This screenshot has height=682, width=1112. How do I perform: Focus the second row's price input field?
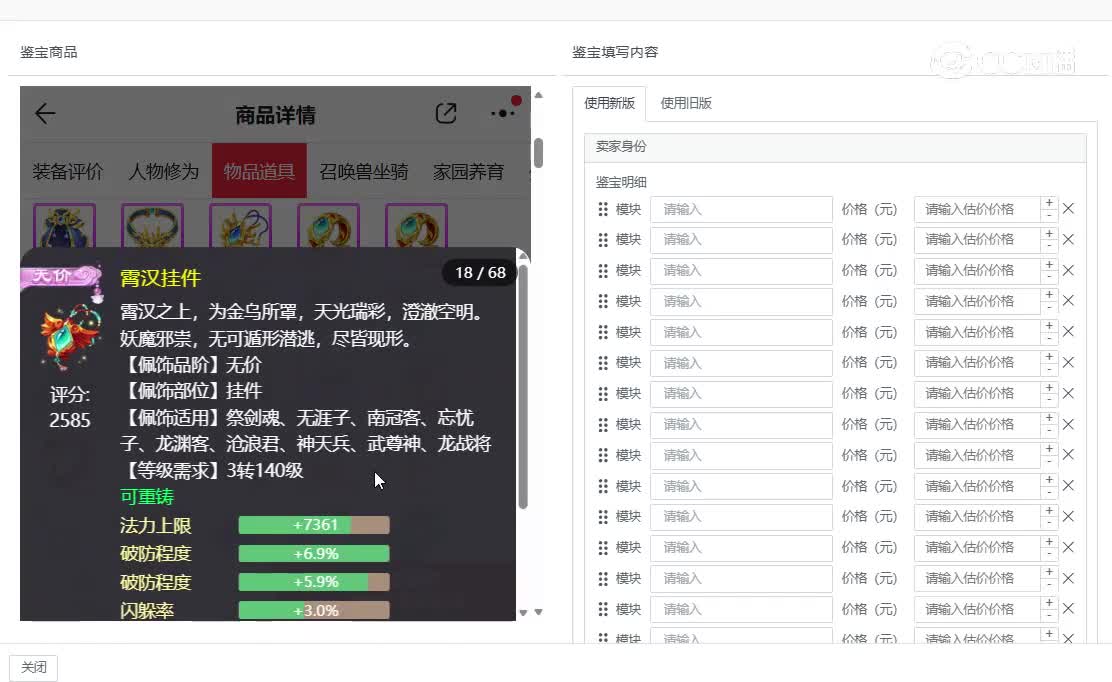click(977, 240)
